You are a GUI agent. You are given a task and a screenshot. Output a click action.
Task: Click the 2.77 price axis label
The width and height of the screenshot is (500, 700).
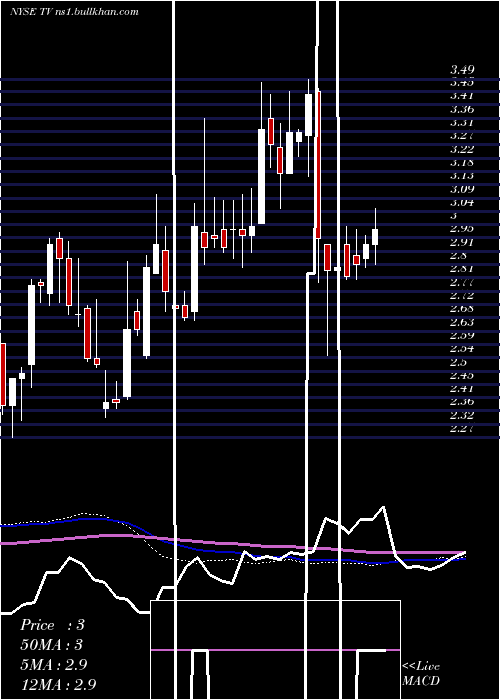point(462,282)
